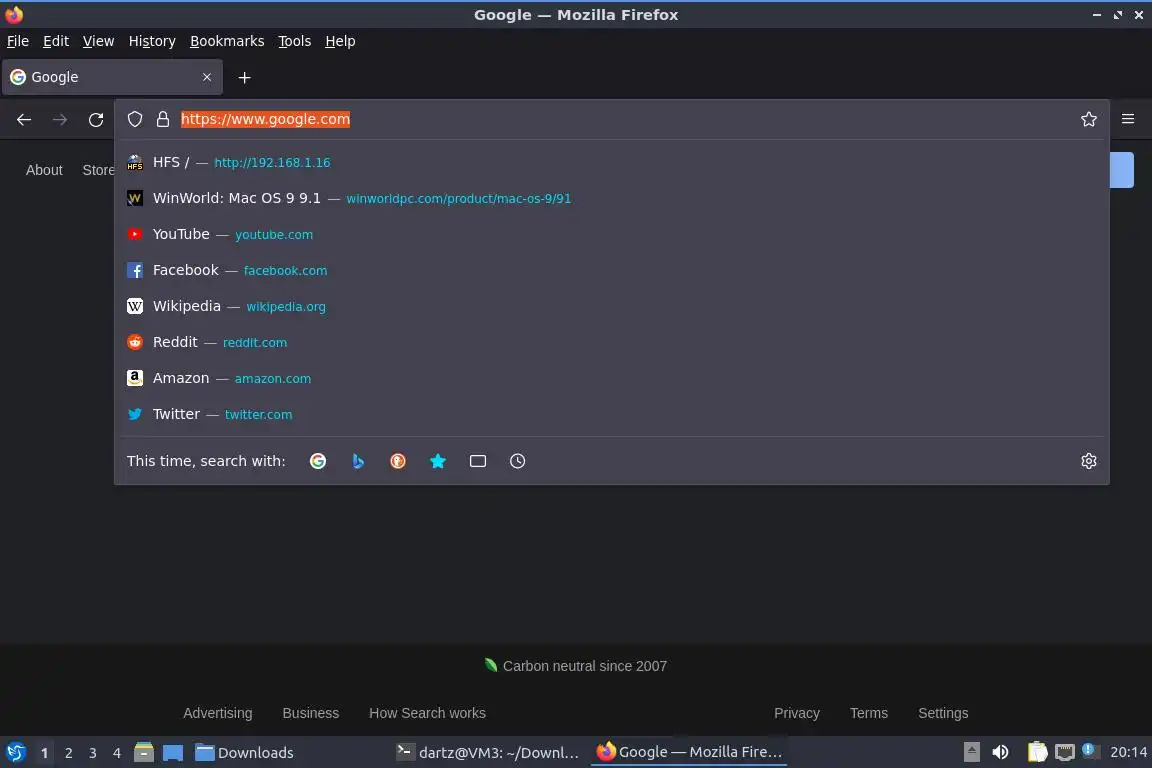Reload the current page
The height and width of the screenshot is (768, 1152).
coord(96,120)
